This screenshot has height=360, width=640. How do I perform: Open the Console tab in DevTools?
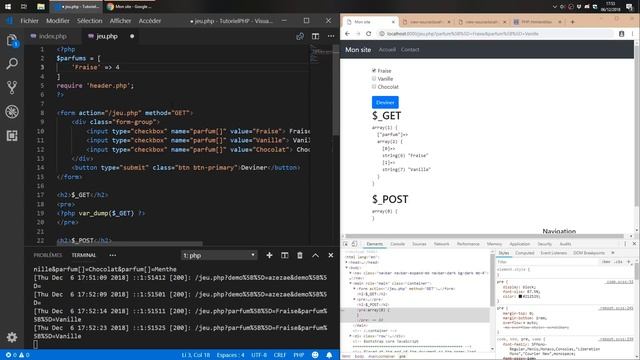tap(398, 244)
